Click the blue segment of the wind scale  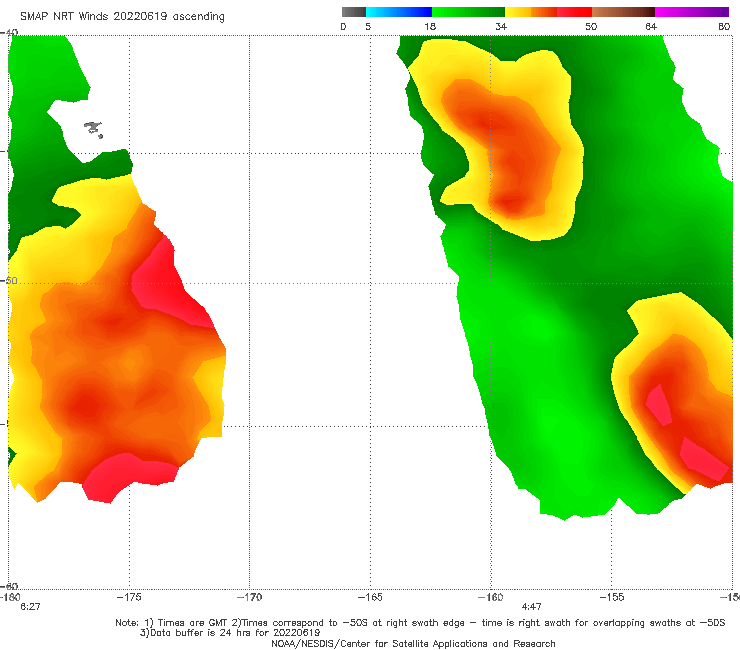(399, 12)
